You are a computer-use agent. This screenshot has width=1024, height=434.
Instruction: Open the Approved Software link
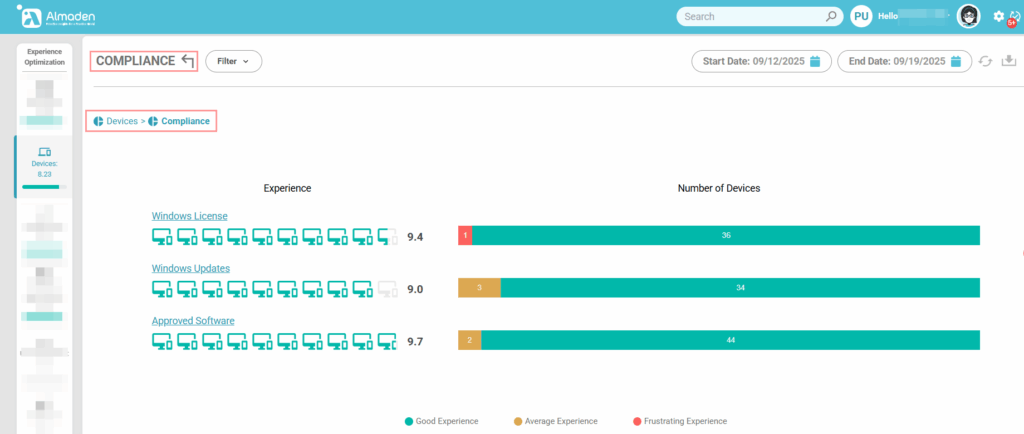click(193, 321)
